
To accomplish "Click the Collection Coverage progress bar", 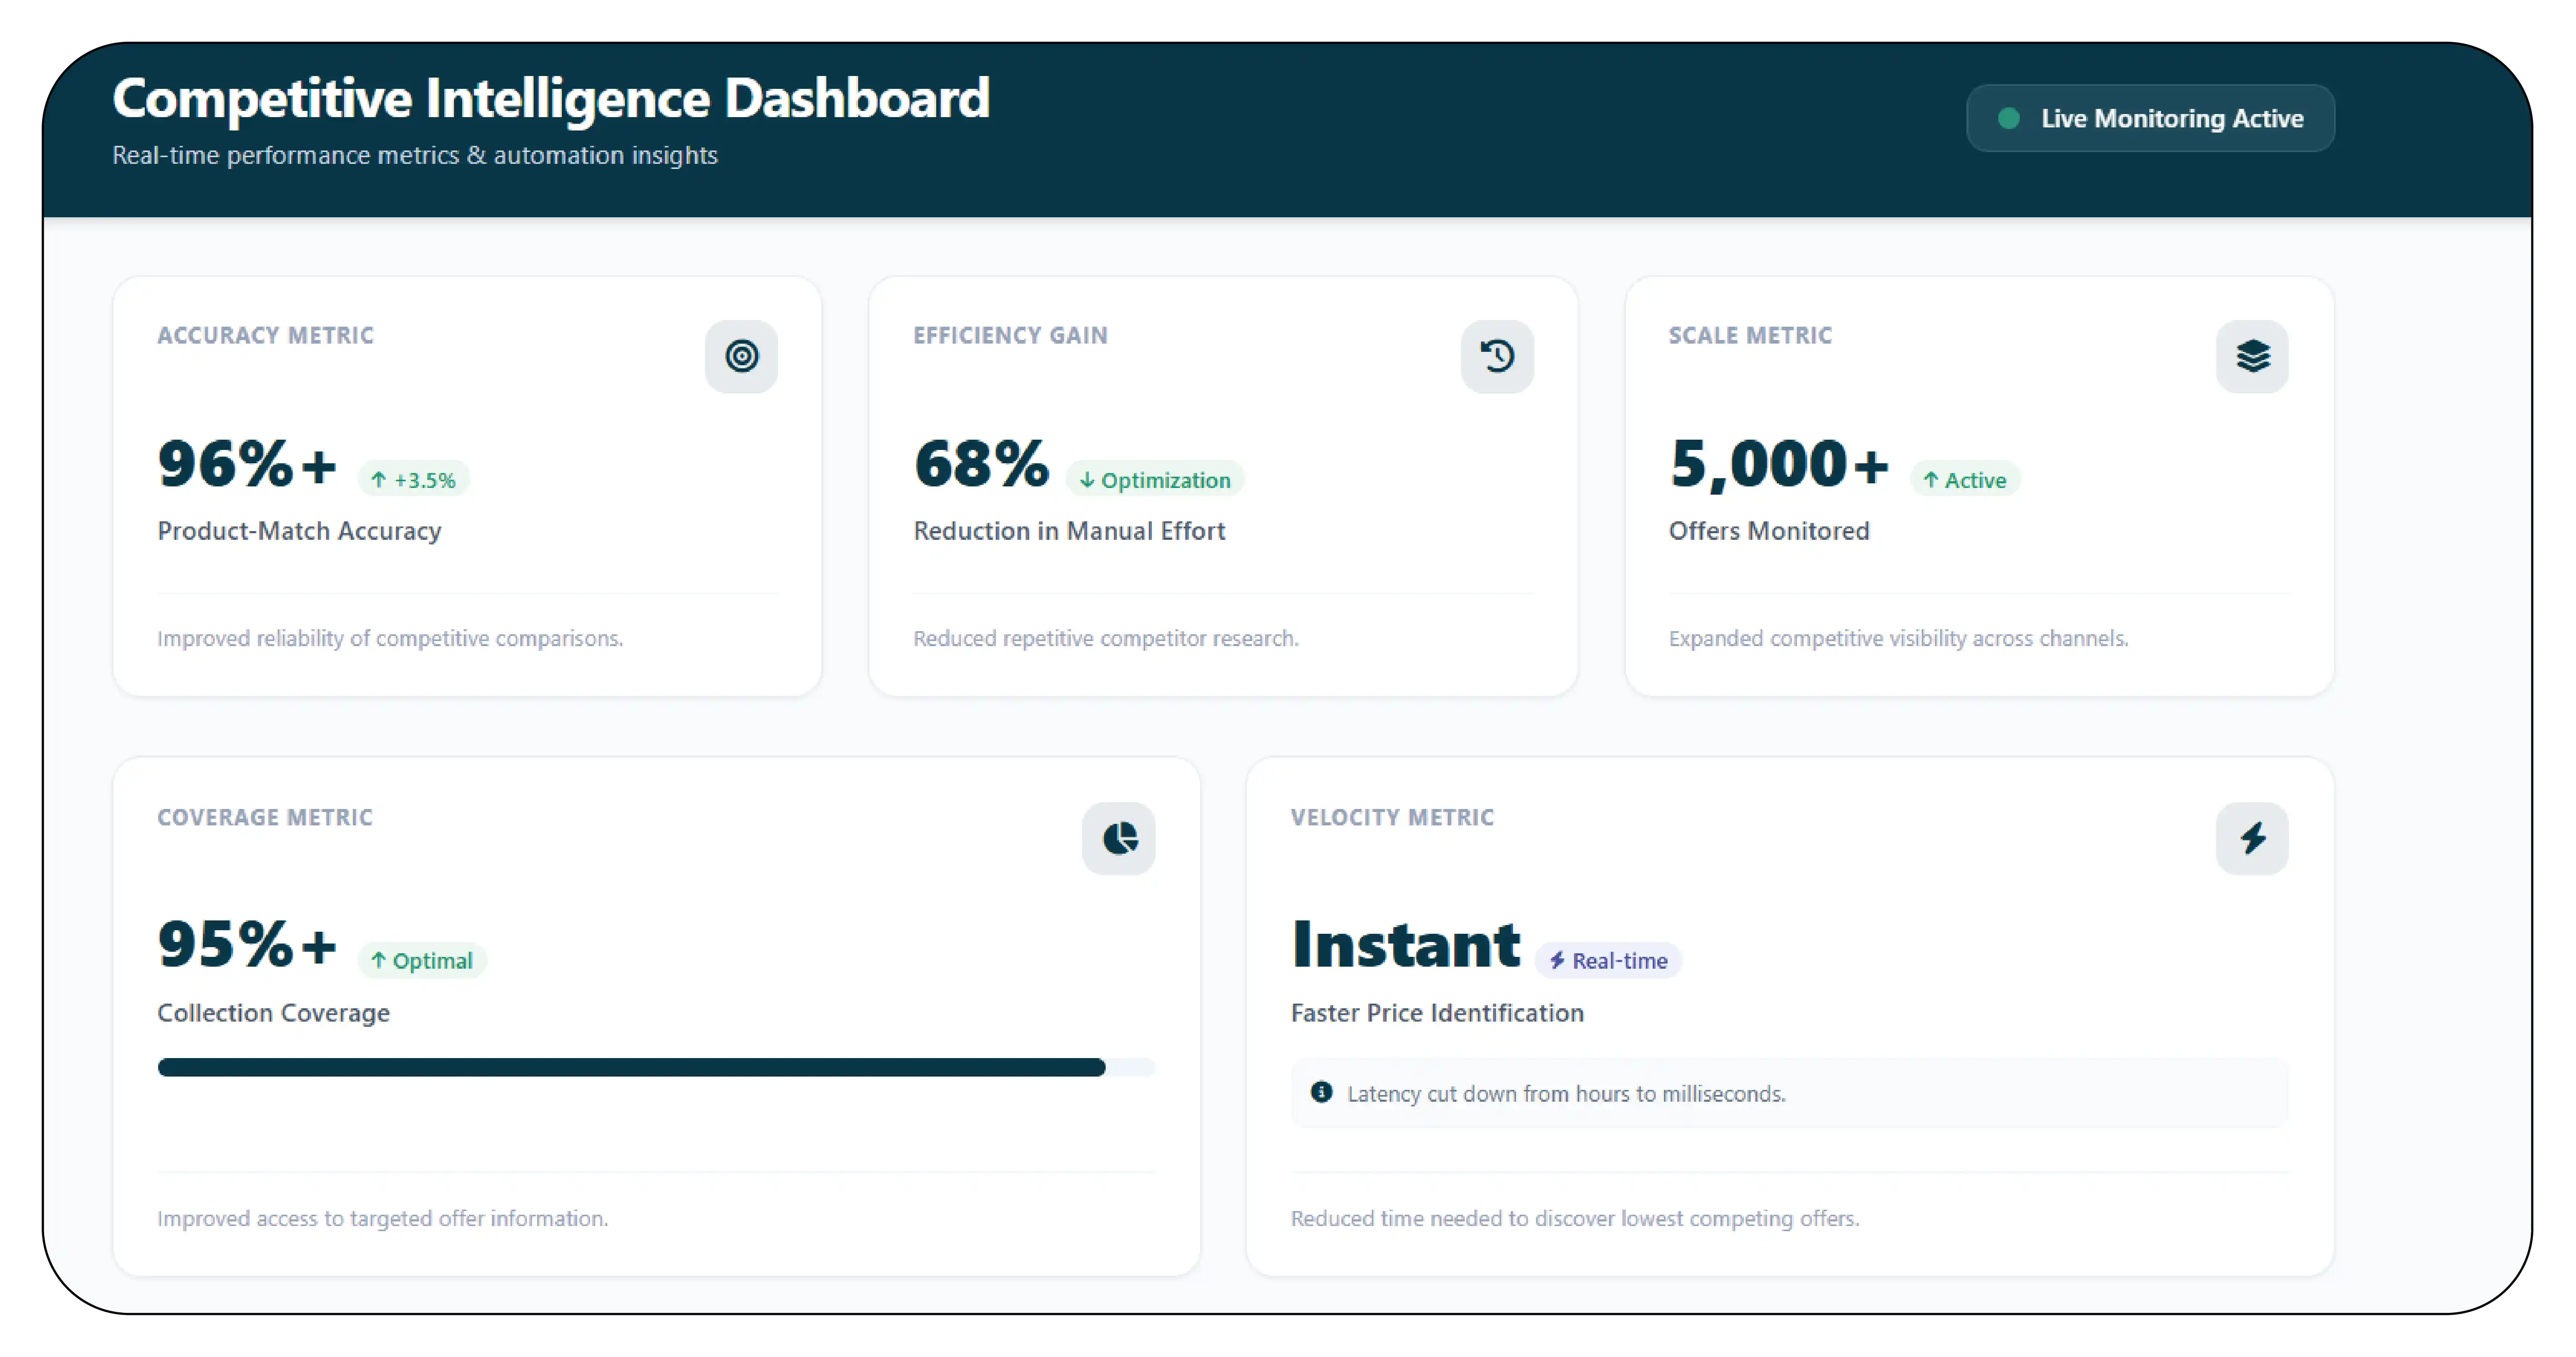I will (656, 1067).
